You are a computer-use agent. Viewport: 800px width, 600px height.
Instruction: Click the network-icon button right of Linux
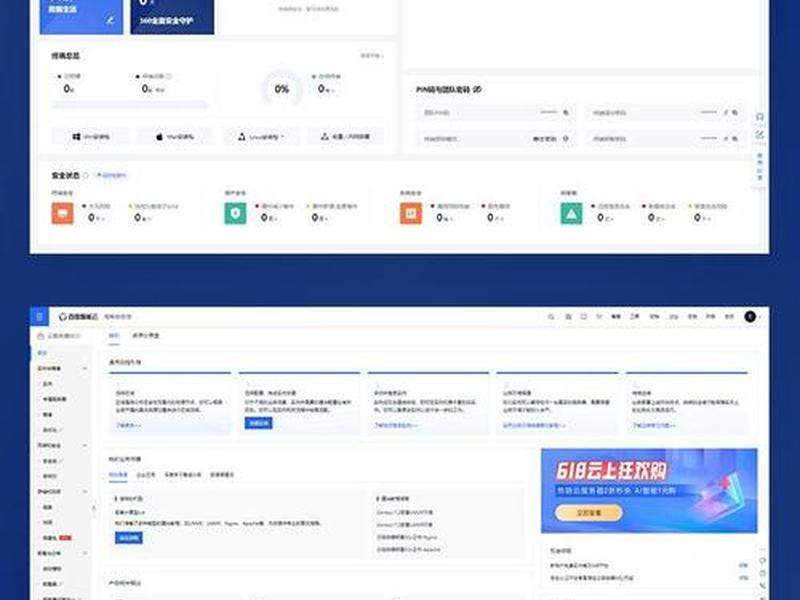[x=345, y=137]
